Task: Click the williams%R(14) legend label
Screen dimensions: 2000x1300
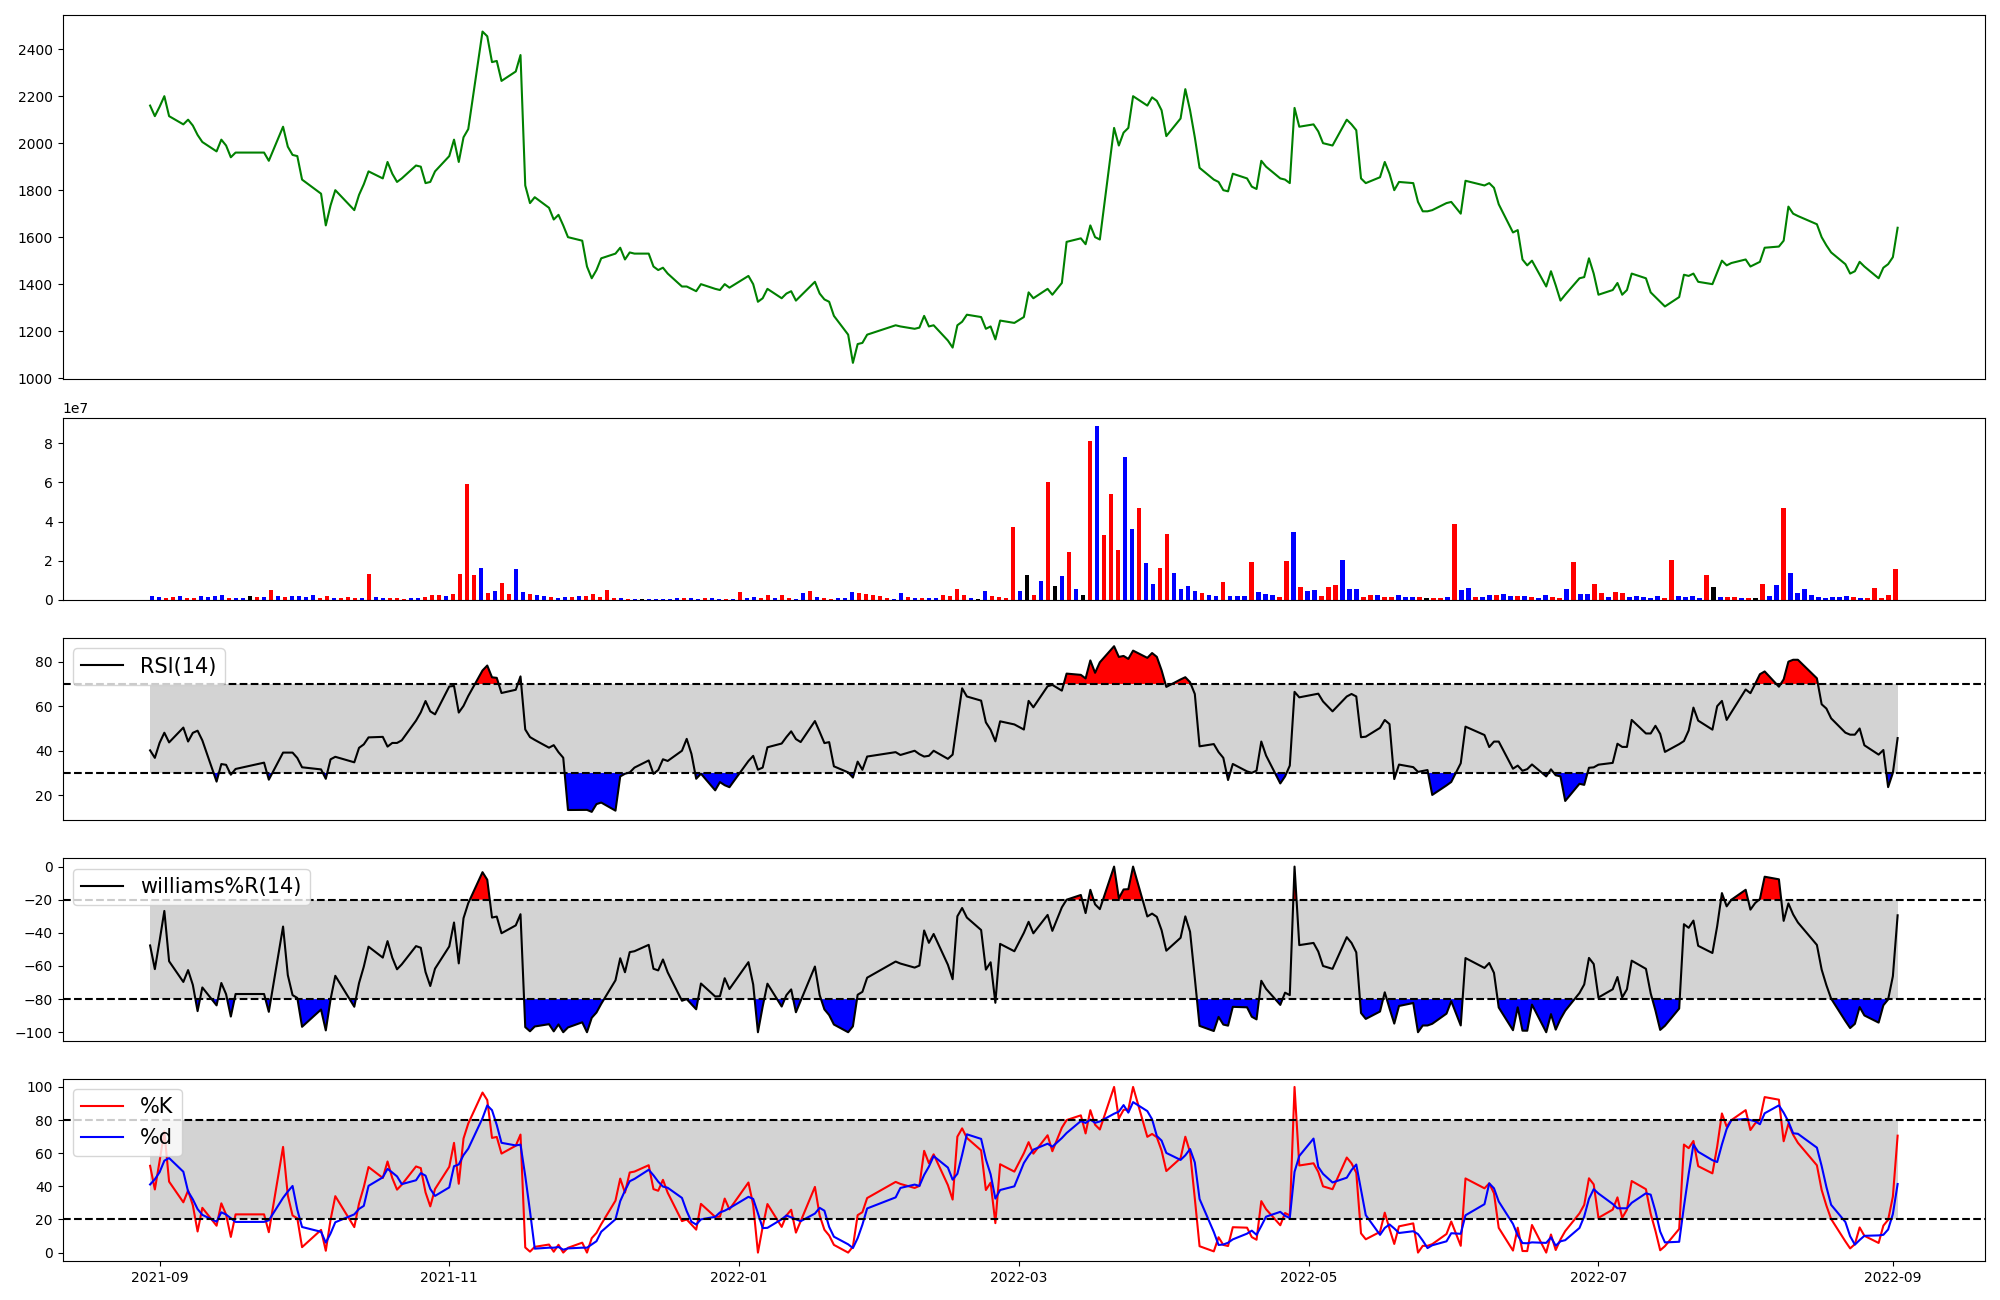Action: [x=220, y=886]
